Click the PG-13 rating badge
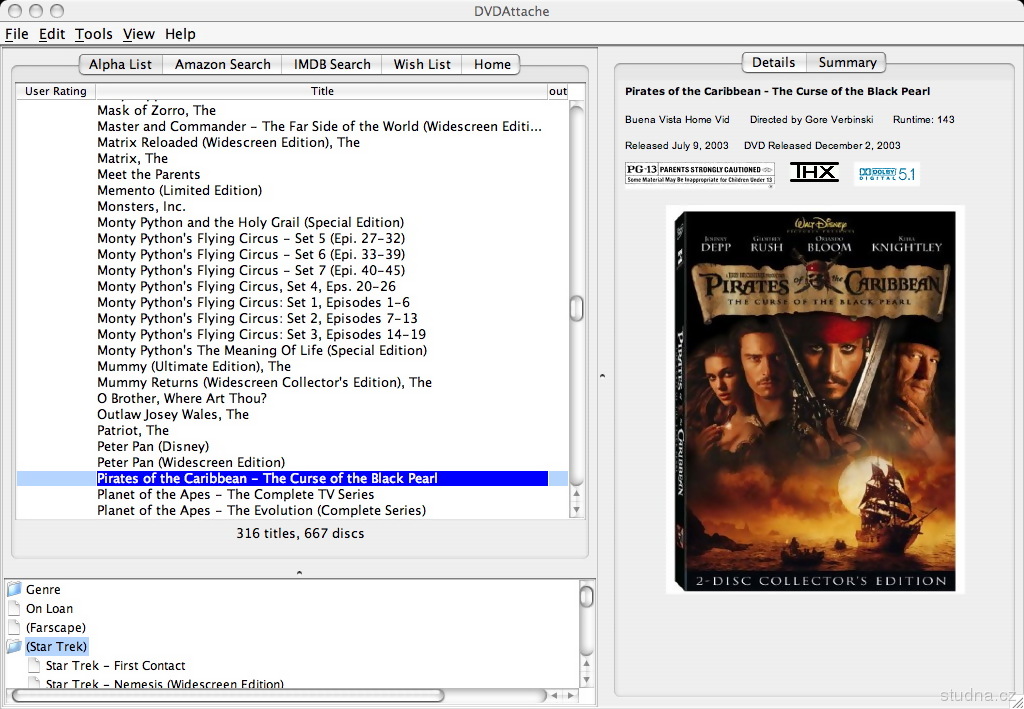The width and height of the screenshot is (1024, 709). pyautogui.click(x=699, y=174)
